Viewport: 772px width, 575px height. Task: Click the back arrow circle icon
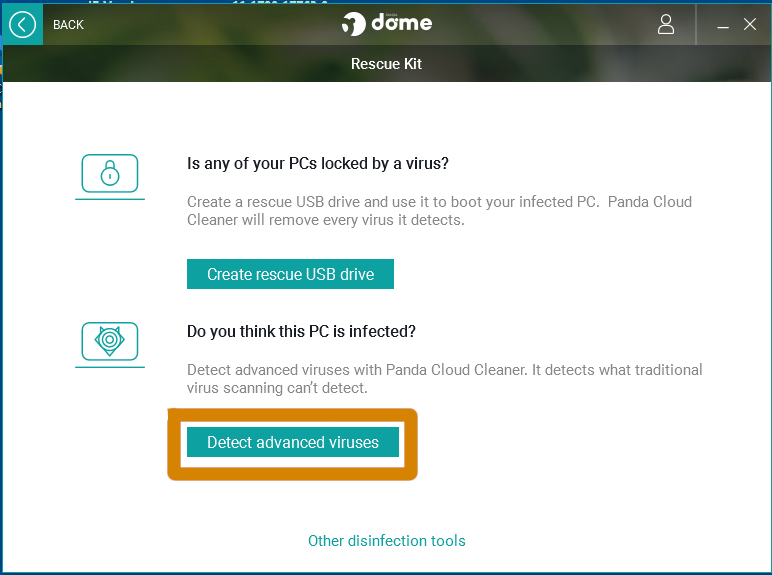click(x=23, y=25)
